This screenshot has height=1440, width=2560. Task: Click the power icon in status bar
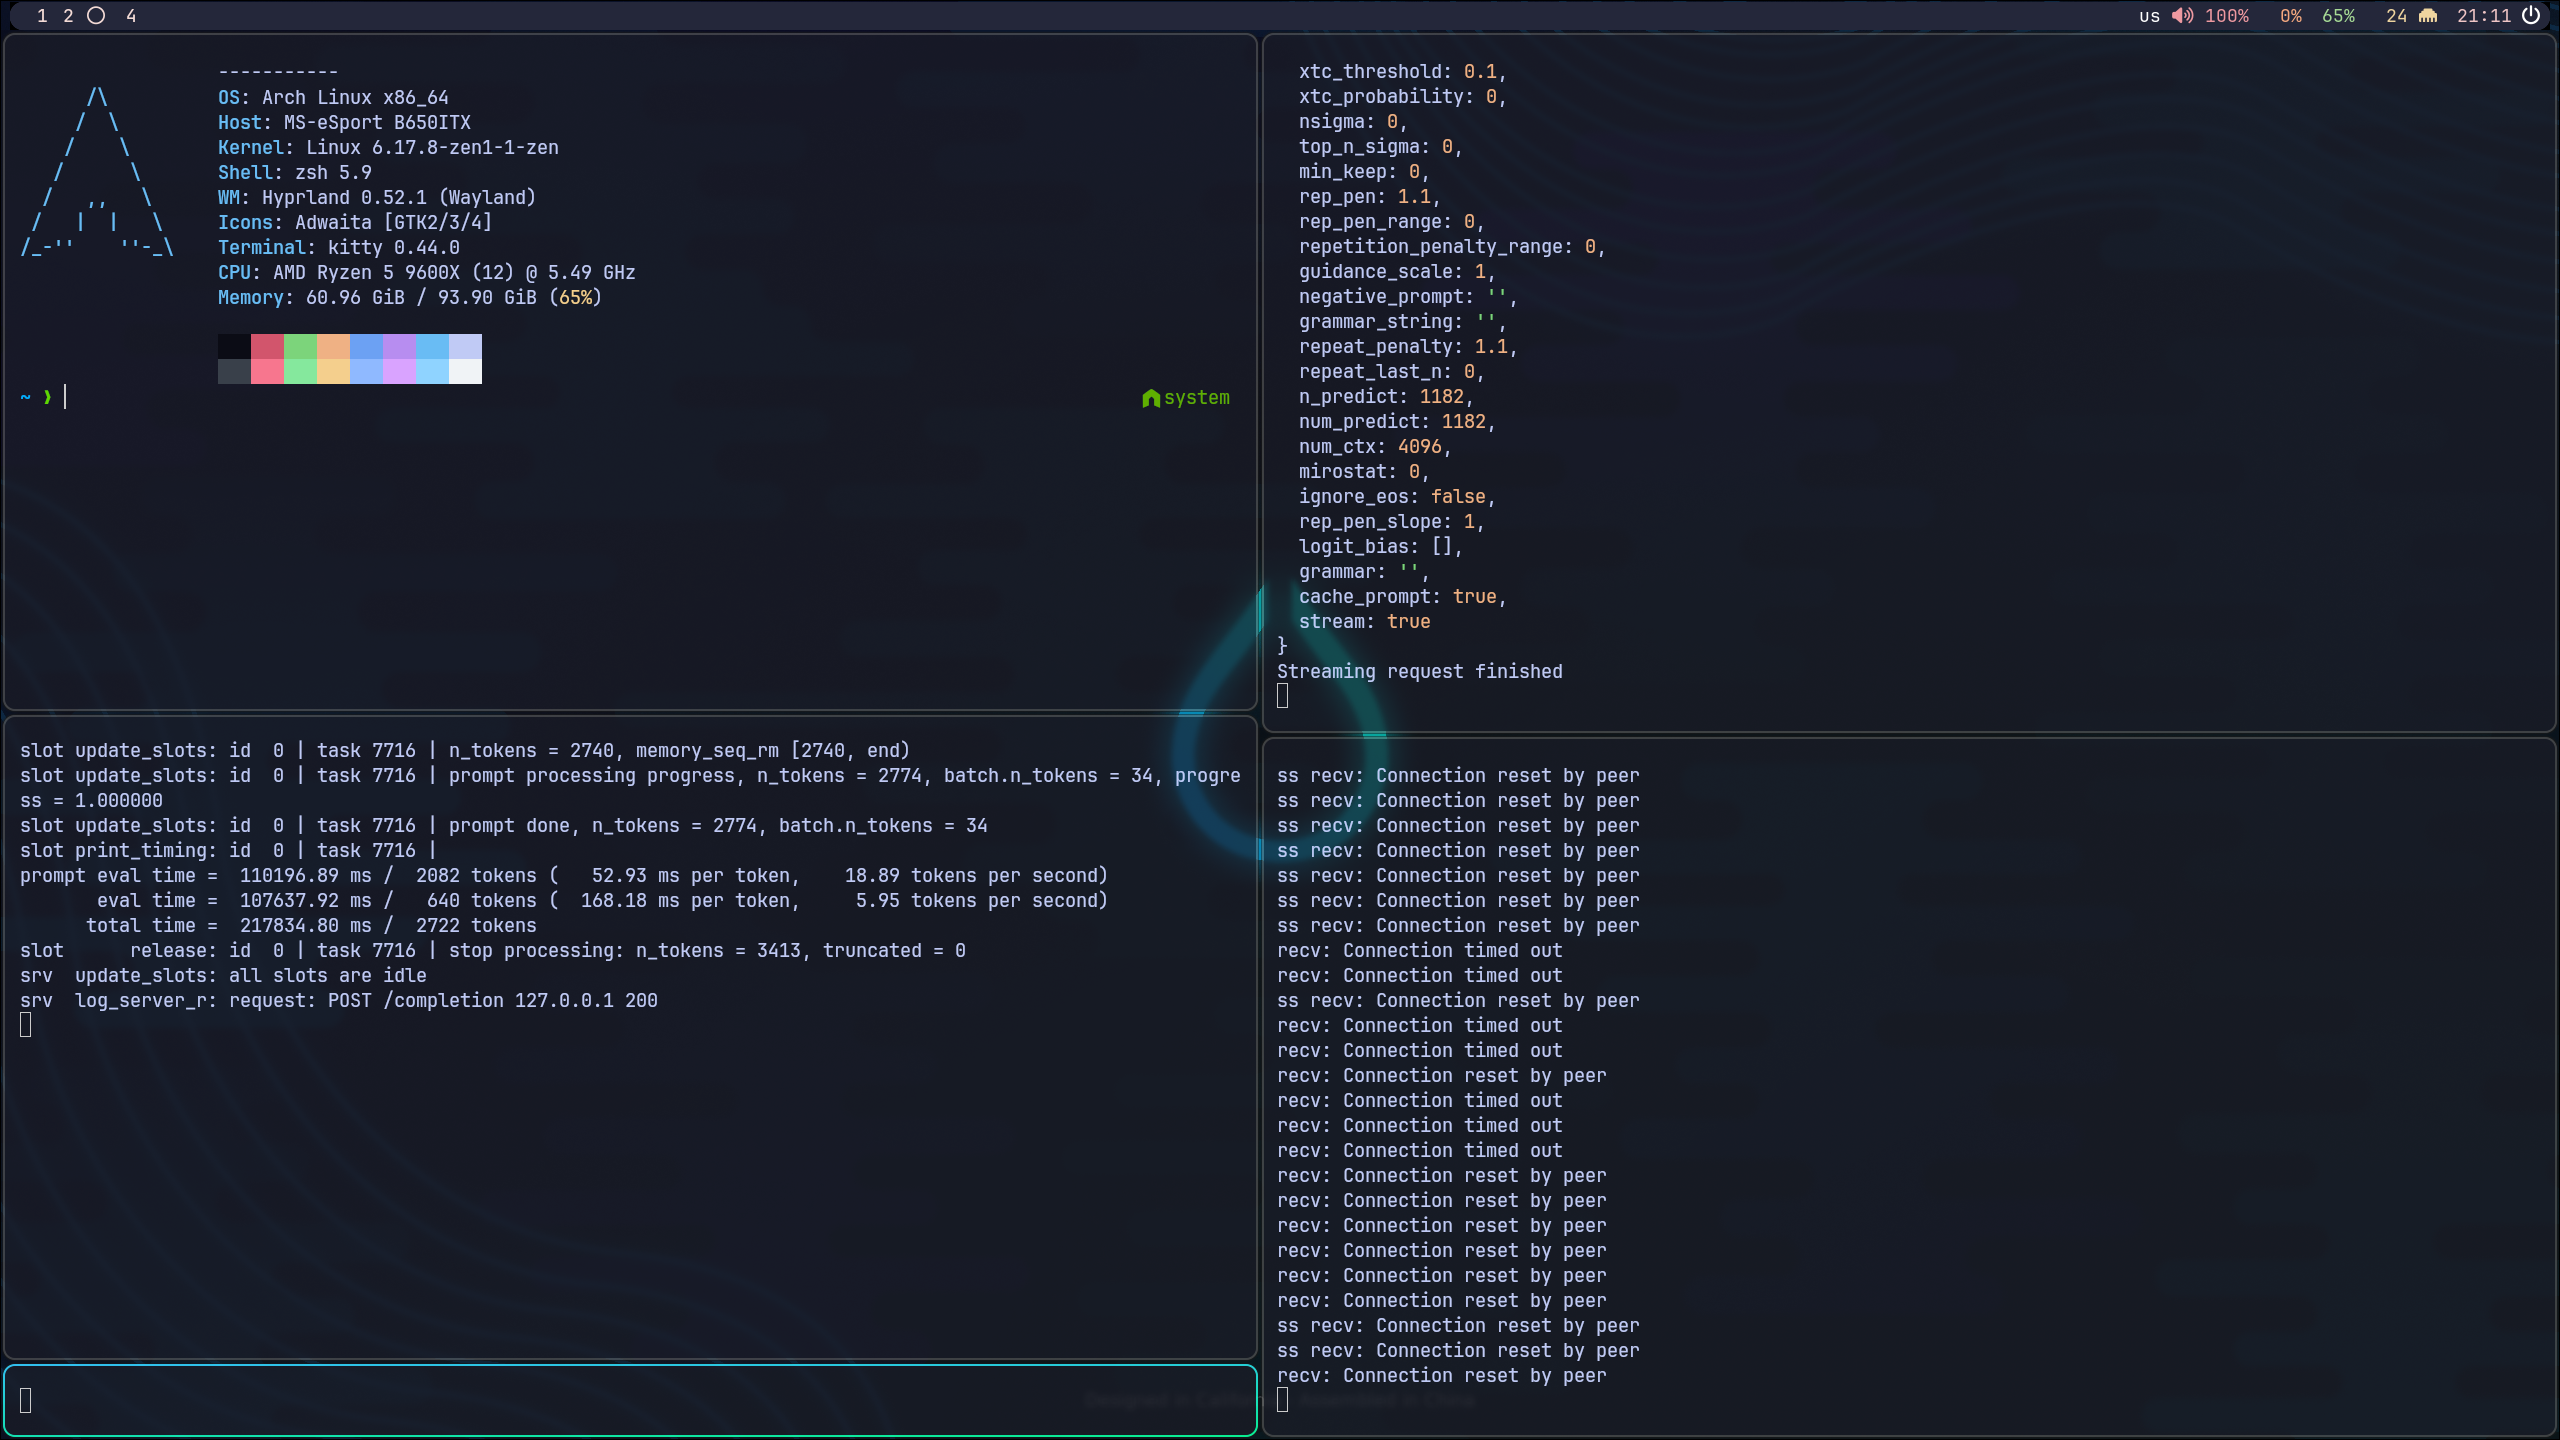pyautogui.click(x=2531, y=15)
